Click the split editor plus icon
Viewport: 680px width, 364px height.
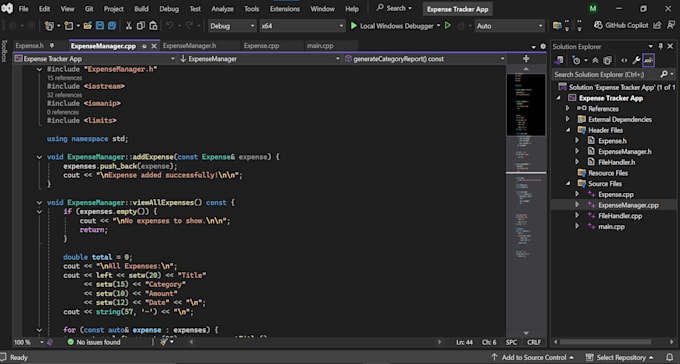click(526, 59)
